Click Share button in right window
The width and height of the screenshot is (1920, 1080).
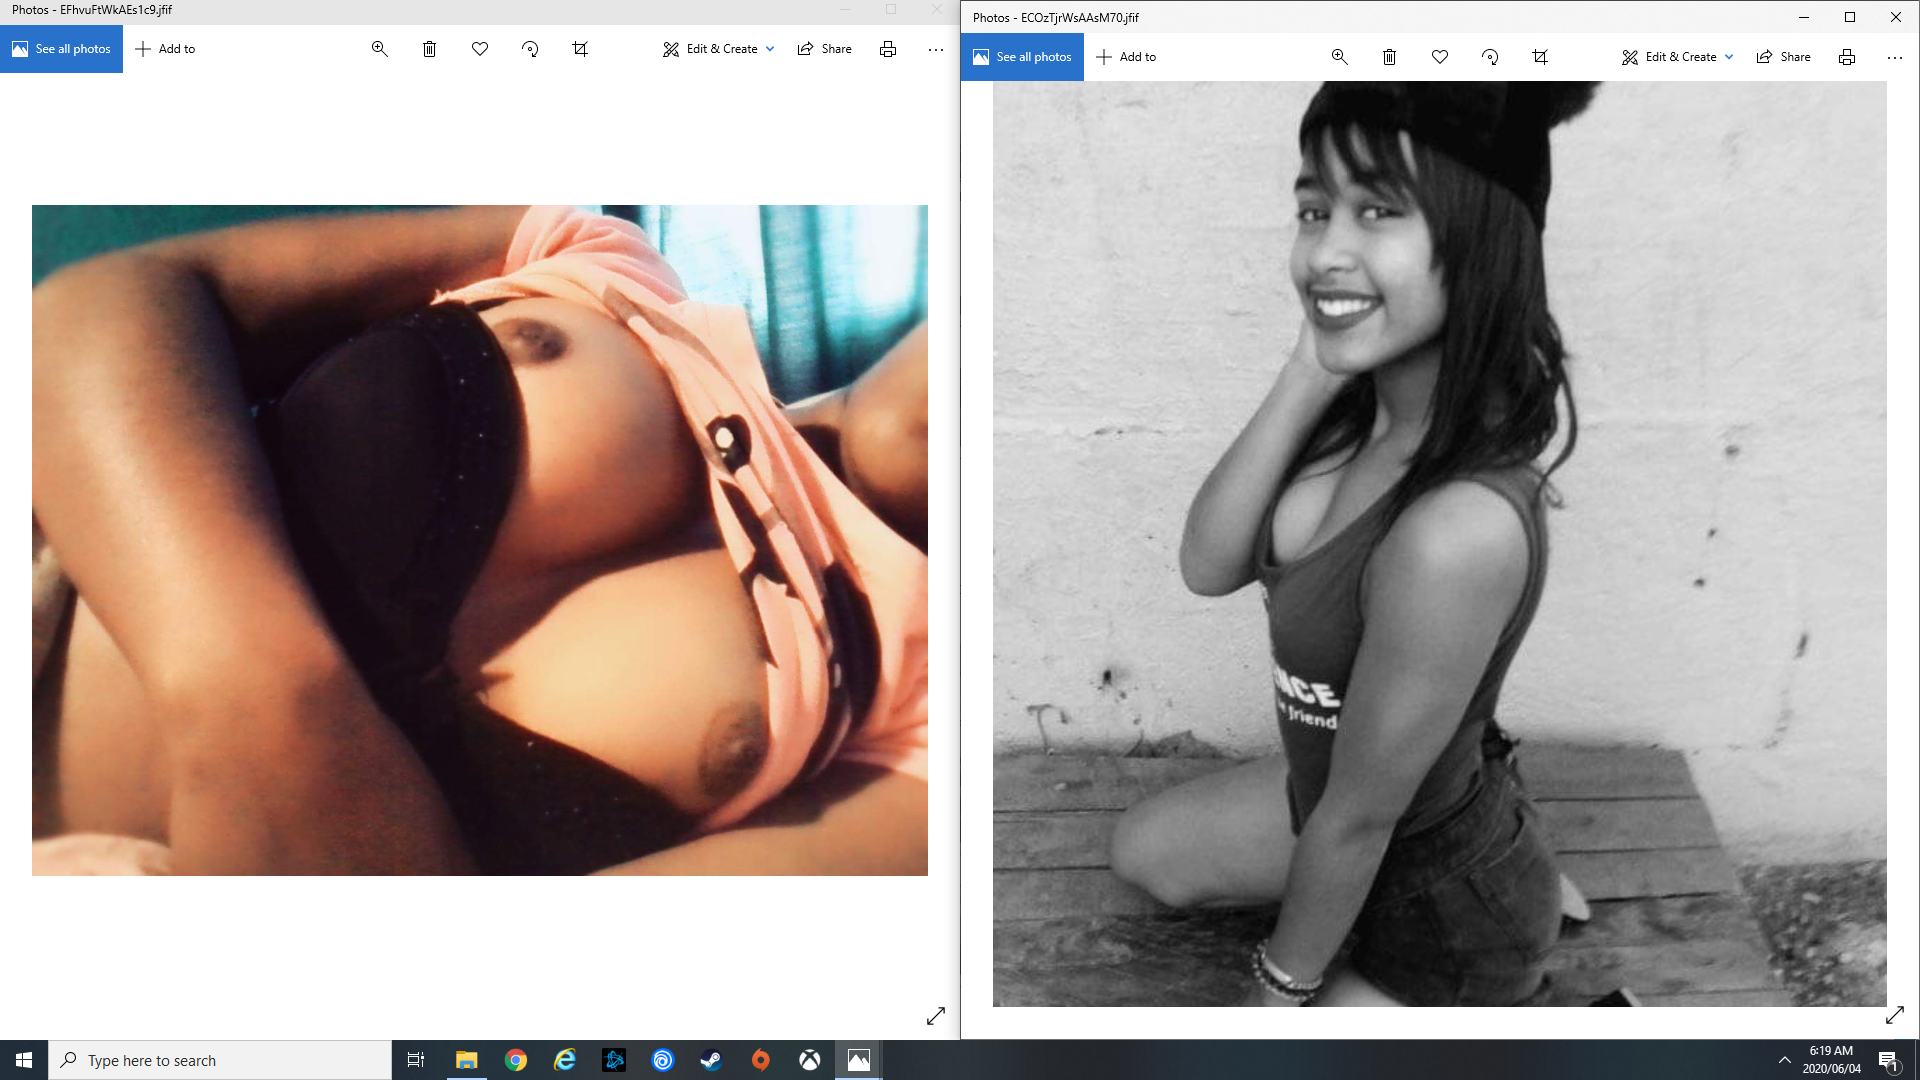pos(1783,57)
